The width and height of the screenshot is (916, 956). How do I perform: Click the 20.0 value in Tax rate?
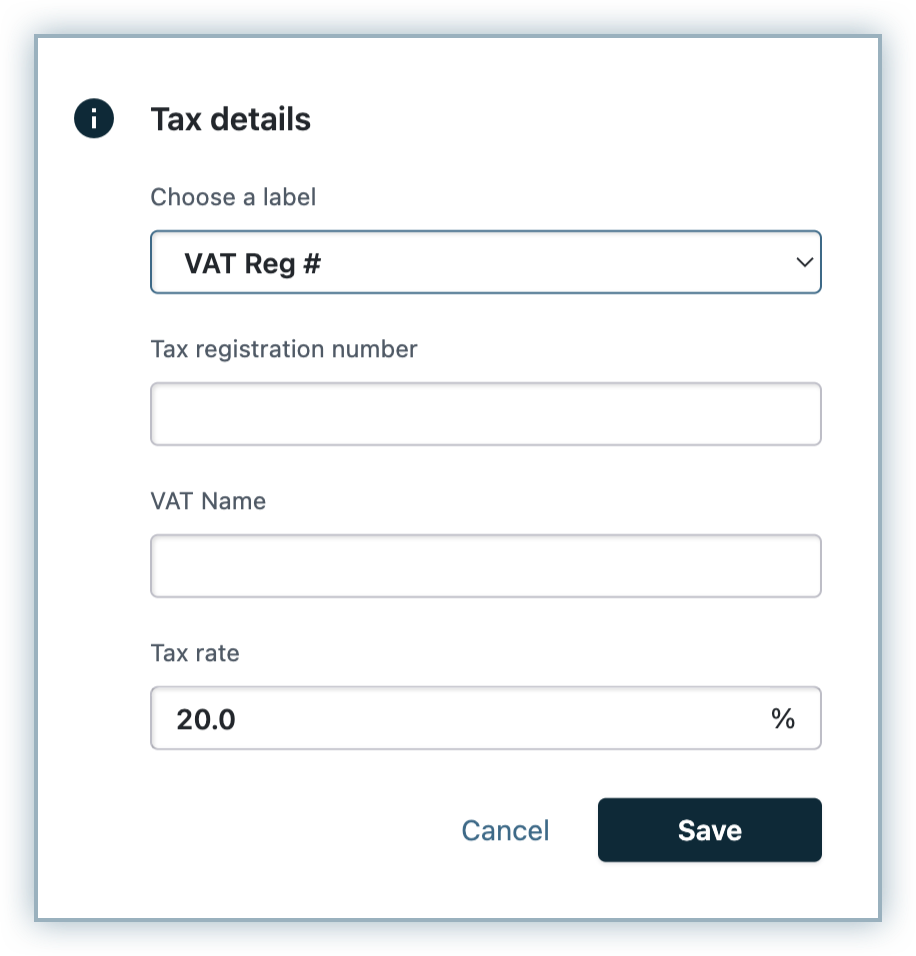(x=206, y=719)
